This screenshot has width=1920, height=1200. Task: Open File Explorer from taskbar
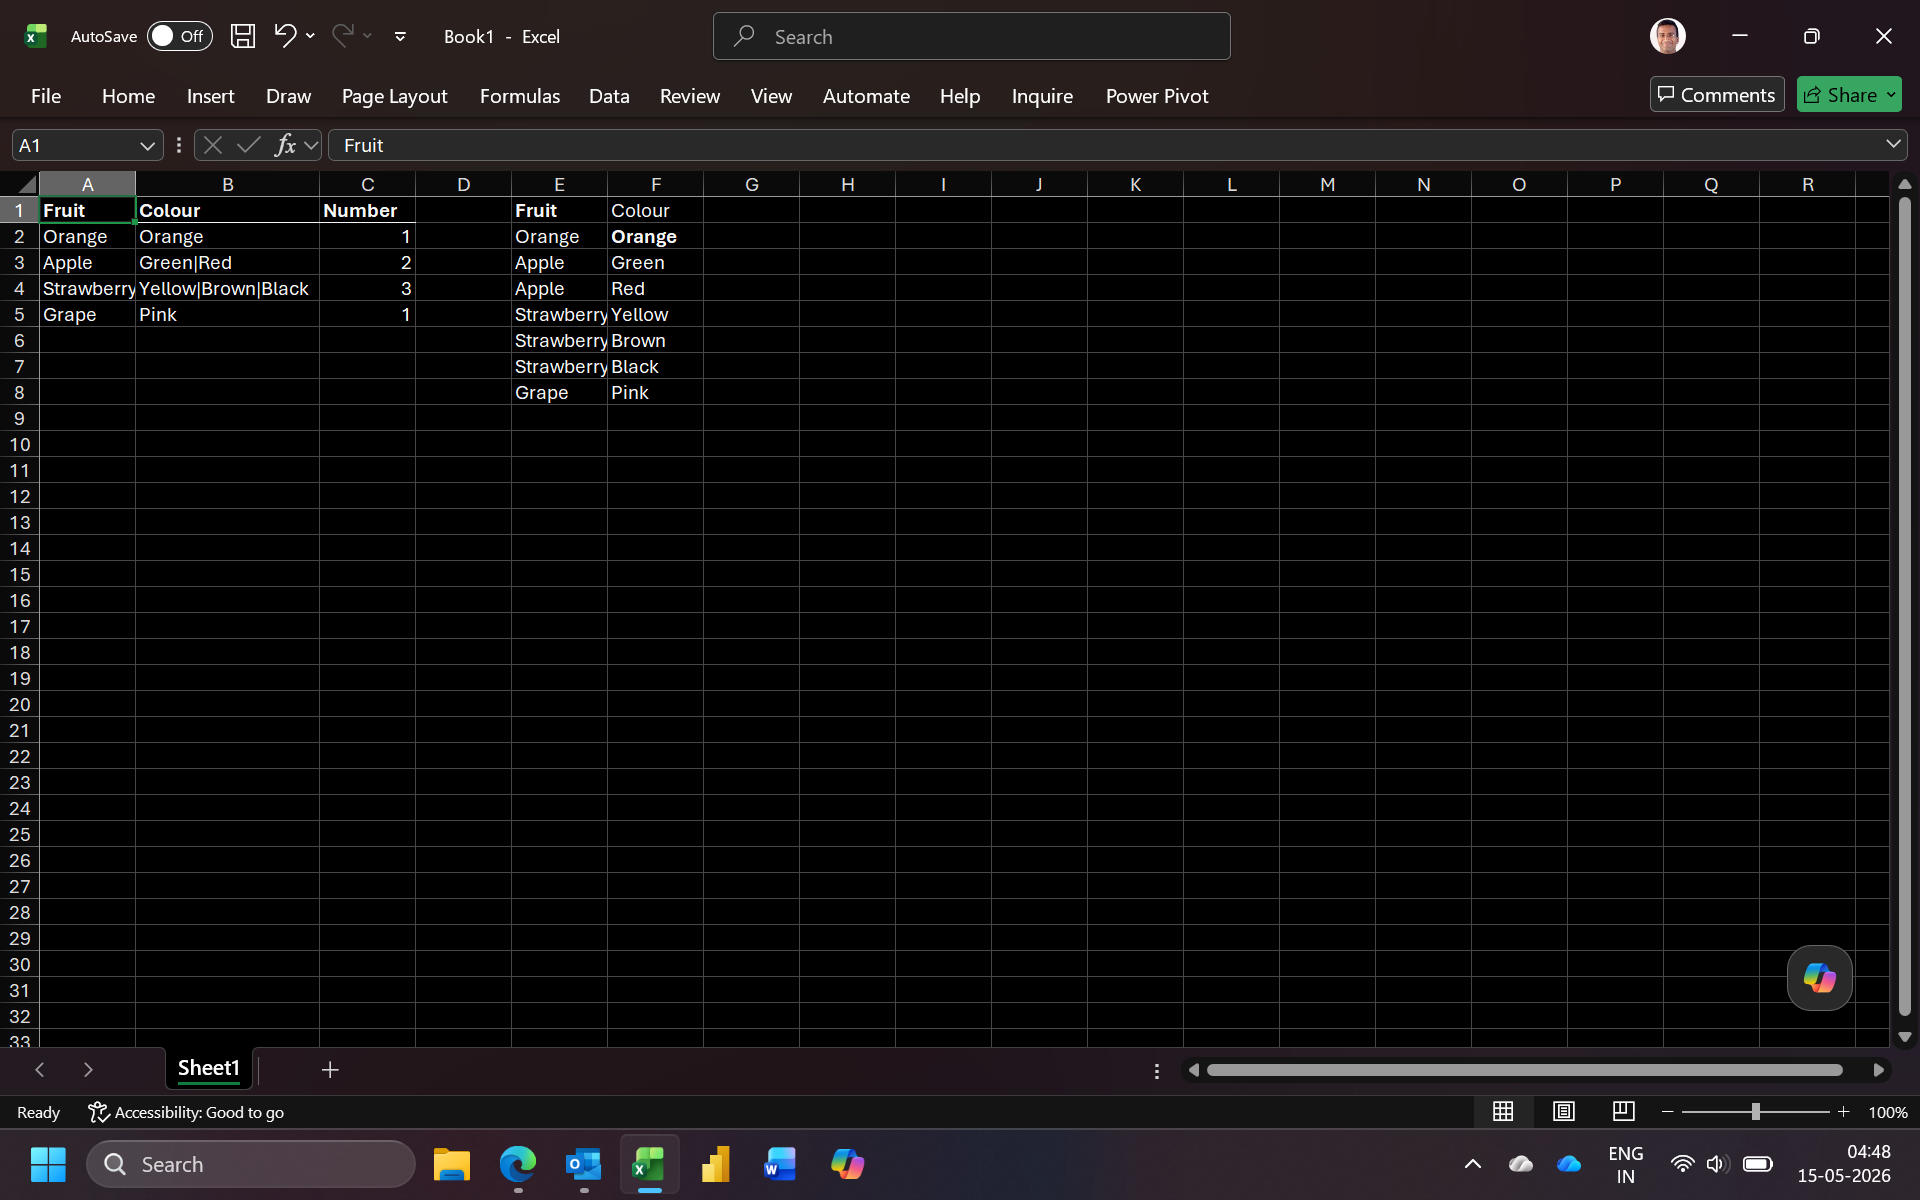[x=452, y=1164]
